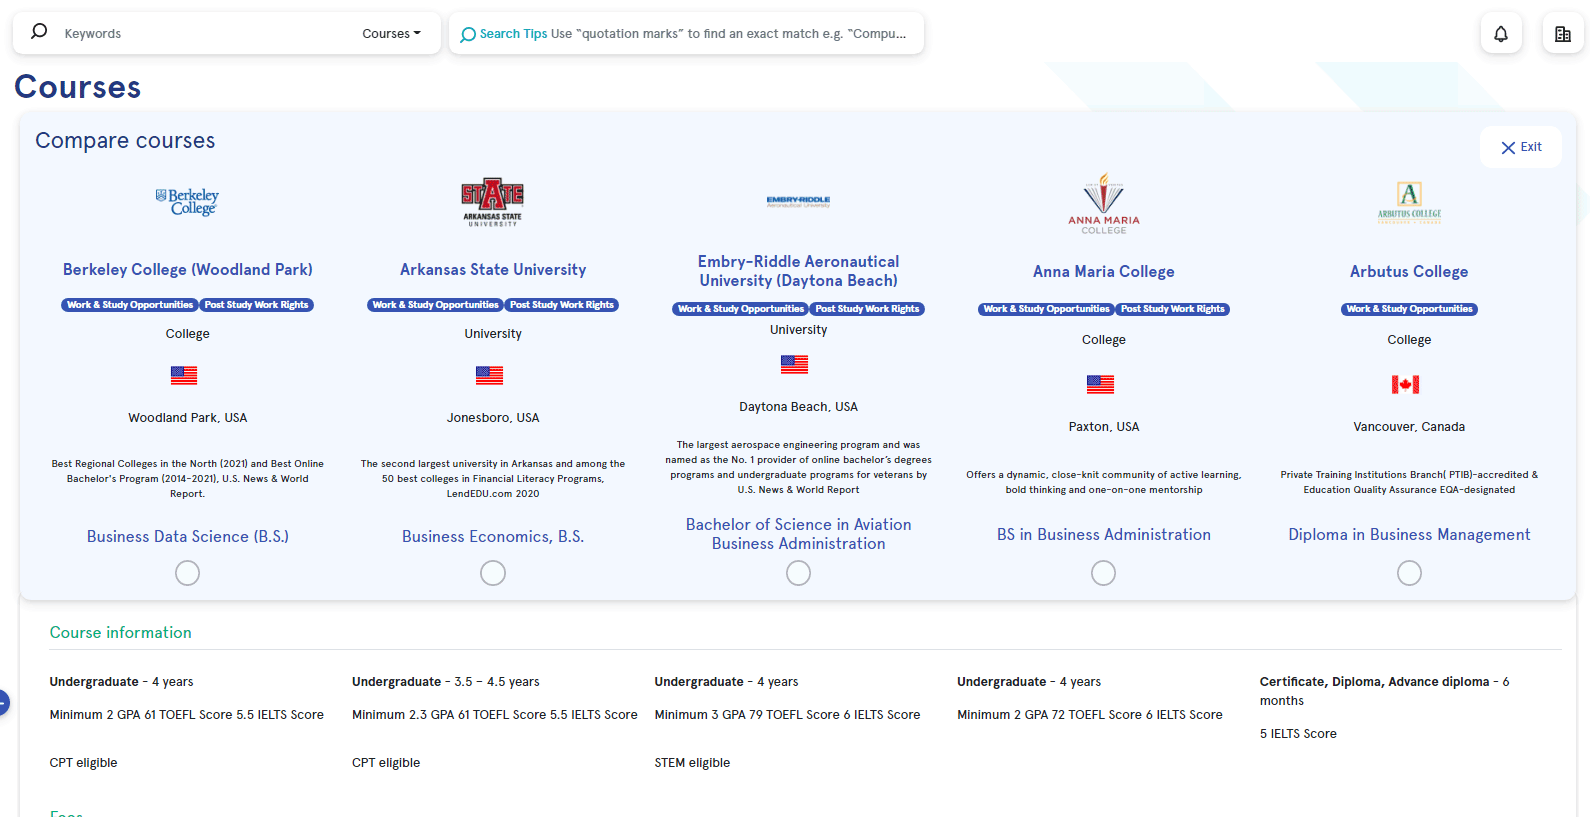Click the USA flag above Paxton
The image size is (1590, 817).
(1100, 384)
